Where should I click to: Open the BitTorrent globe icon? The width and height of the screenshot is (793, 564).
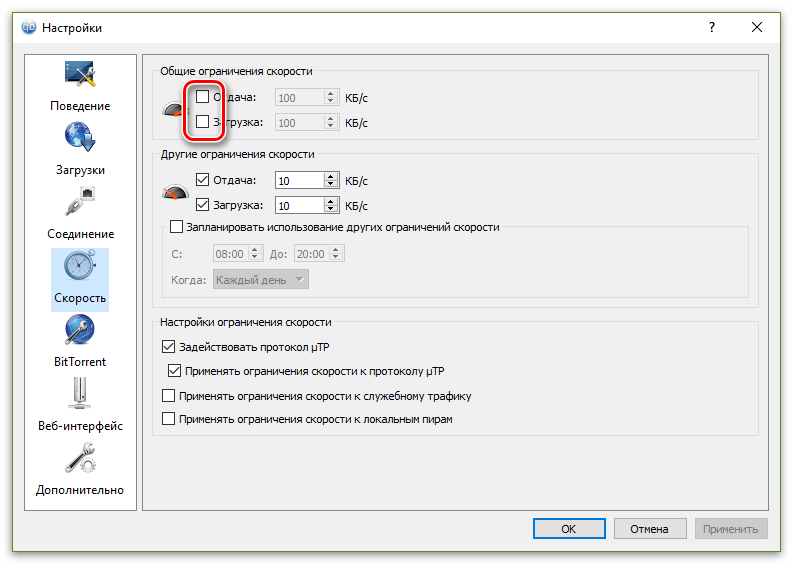(80, 329)
